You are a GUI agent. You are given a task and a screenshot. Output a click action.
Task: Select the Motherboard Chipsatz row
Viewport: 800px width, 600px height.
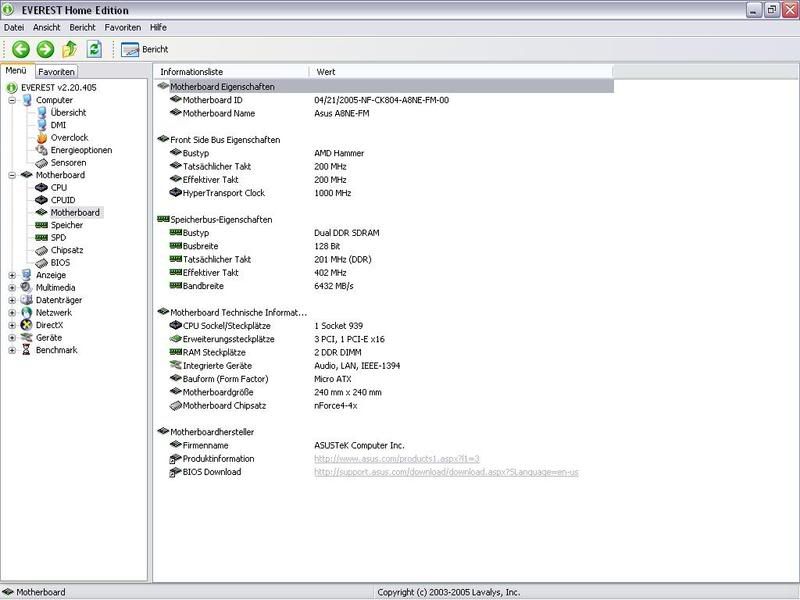(x=384, y=406)
